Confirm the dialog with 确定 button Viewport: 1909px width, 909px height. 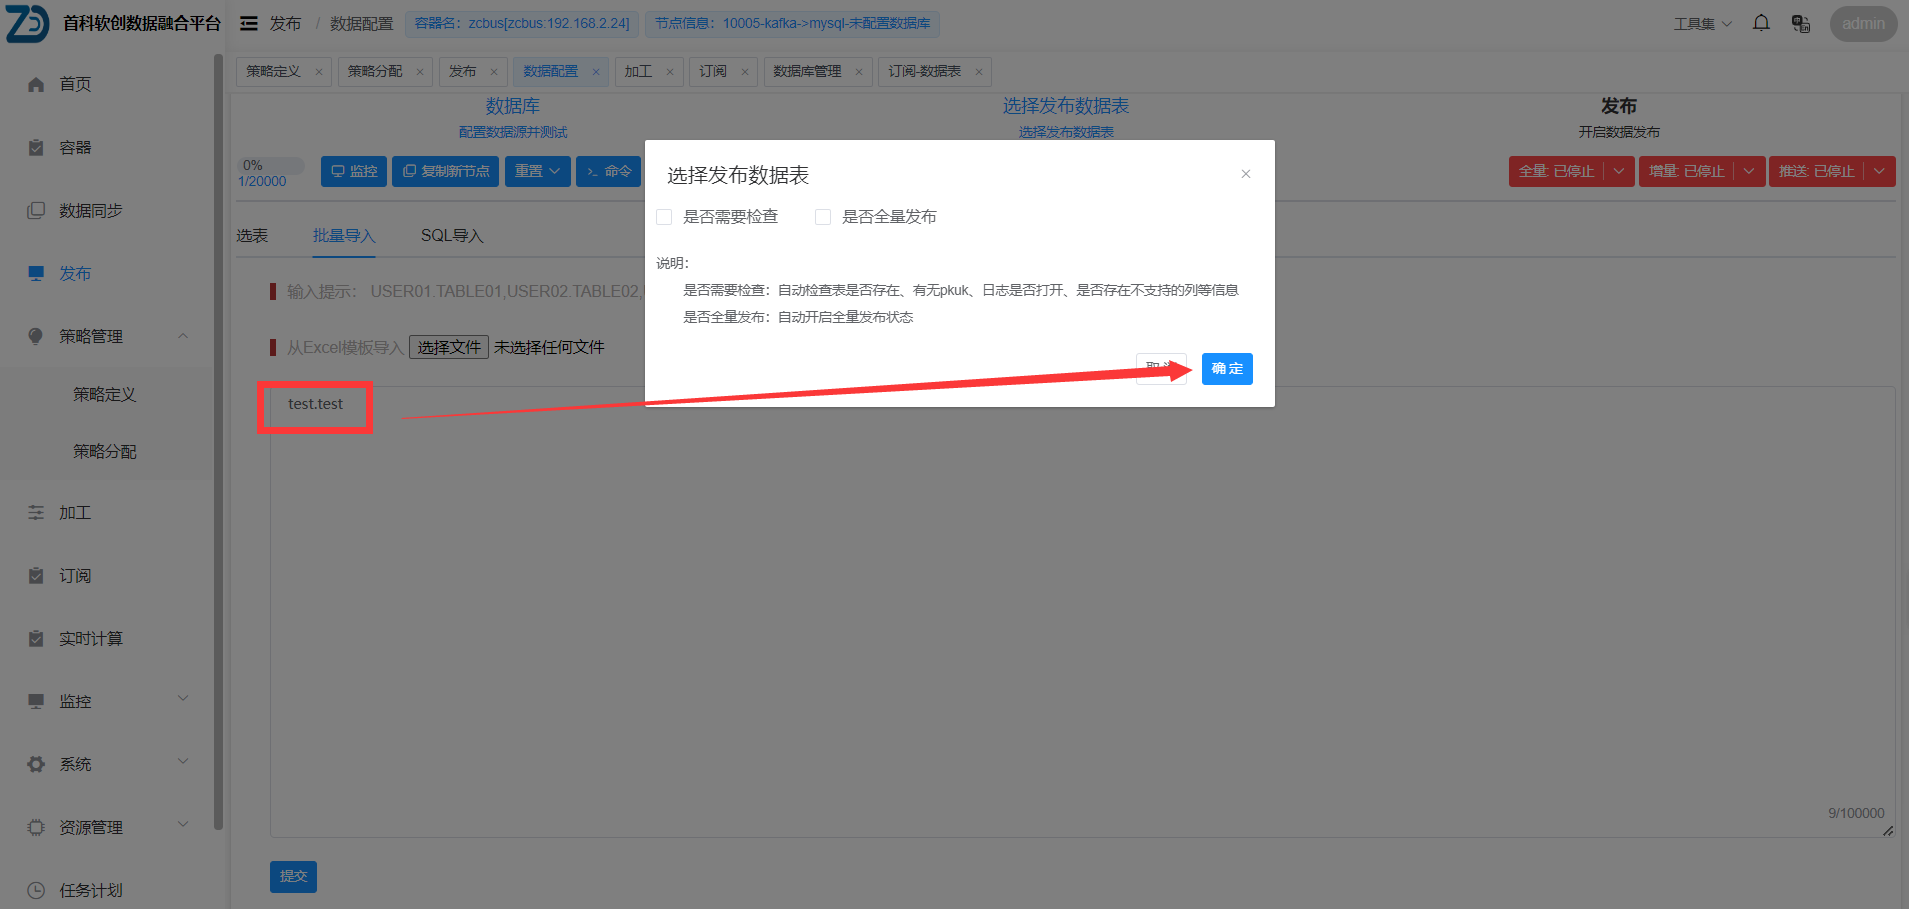click(x=1226, y=368)
